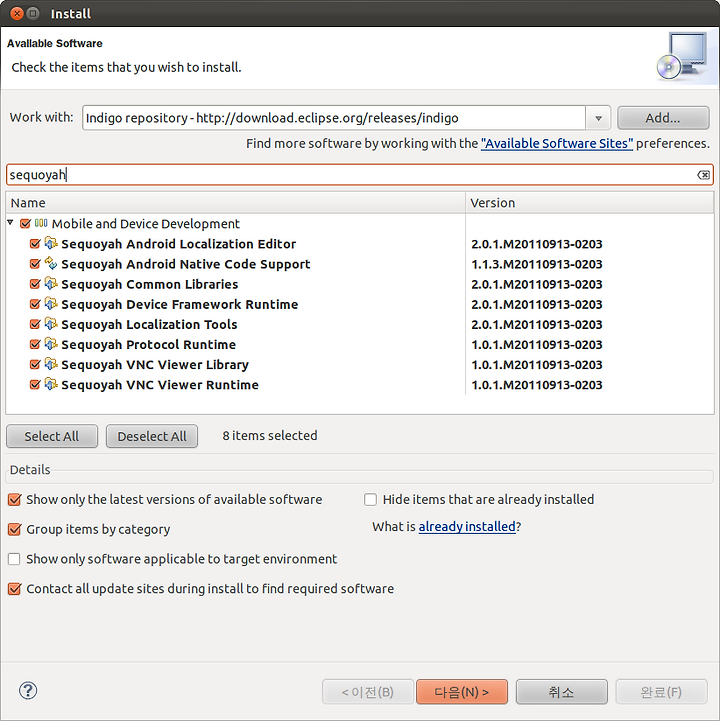Image resolution: width=720 pixels, height=721 pixels.
Task: Select the Sequoyah Localization Tools row name
Action: pyautogui.click(x=149, y=325)
